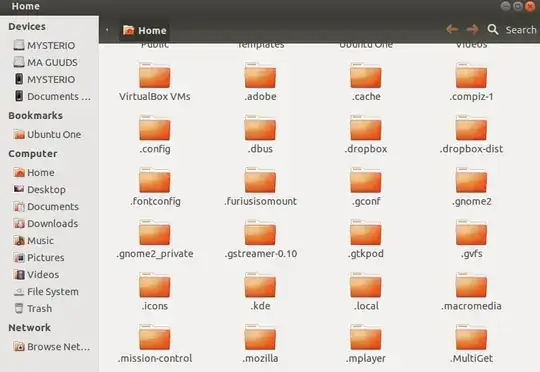Select the .gnome2 folder icon

point(471,180)
